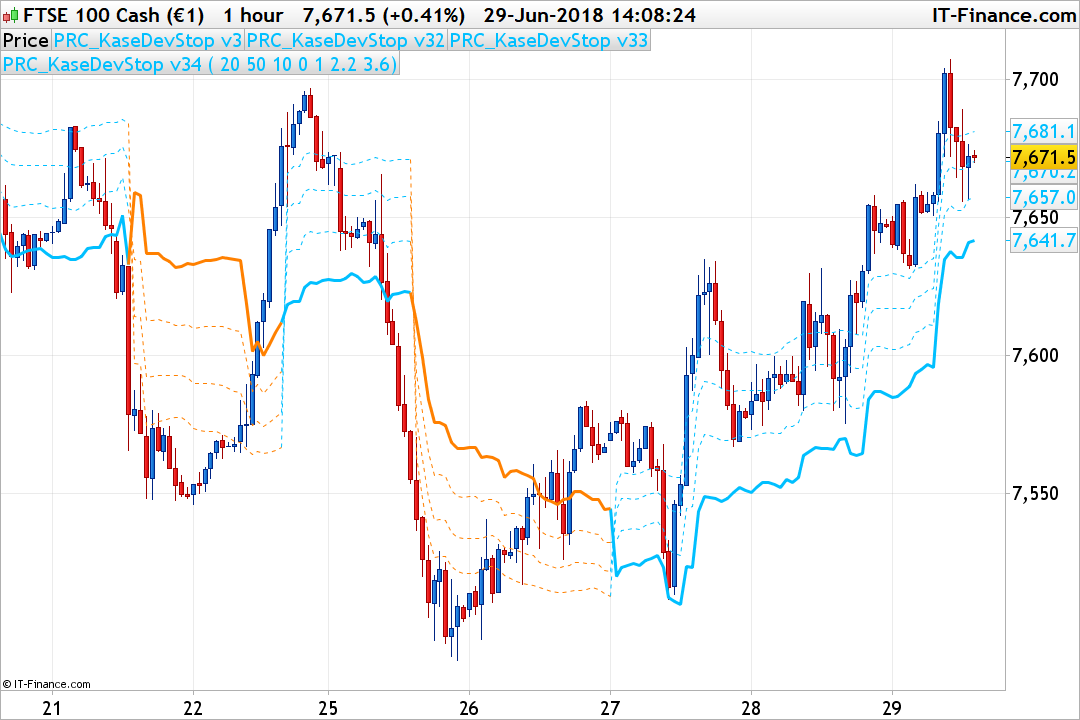
Task: Click date label 28 on time axis
Action: (x=751, y=708)
